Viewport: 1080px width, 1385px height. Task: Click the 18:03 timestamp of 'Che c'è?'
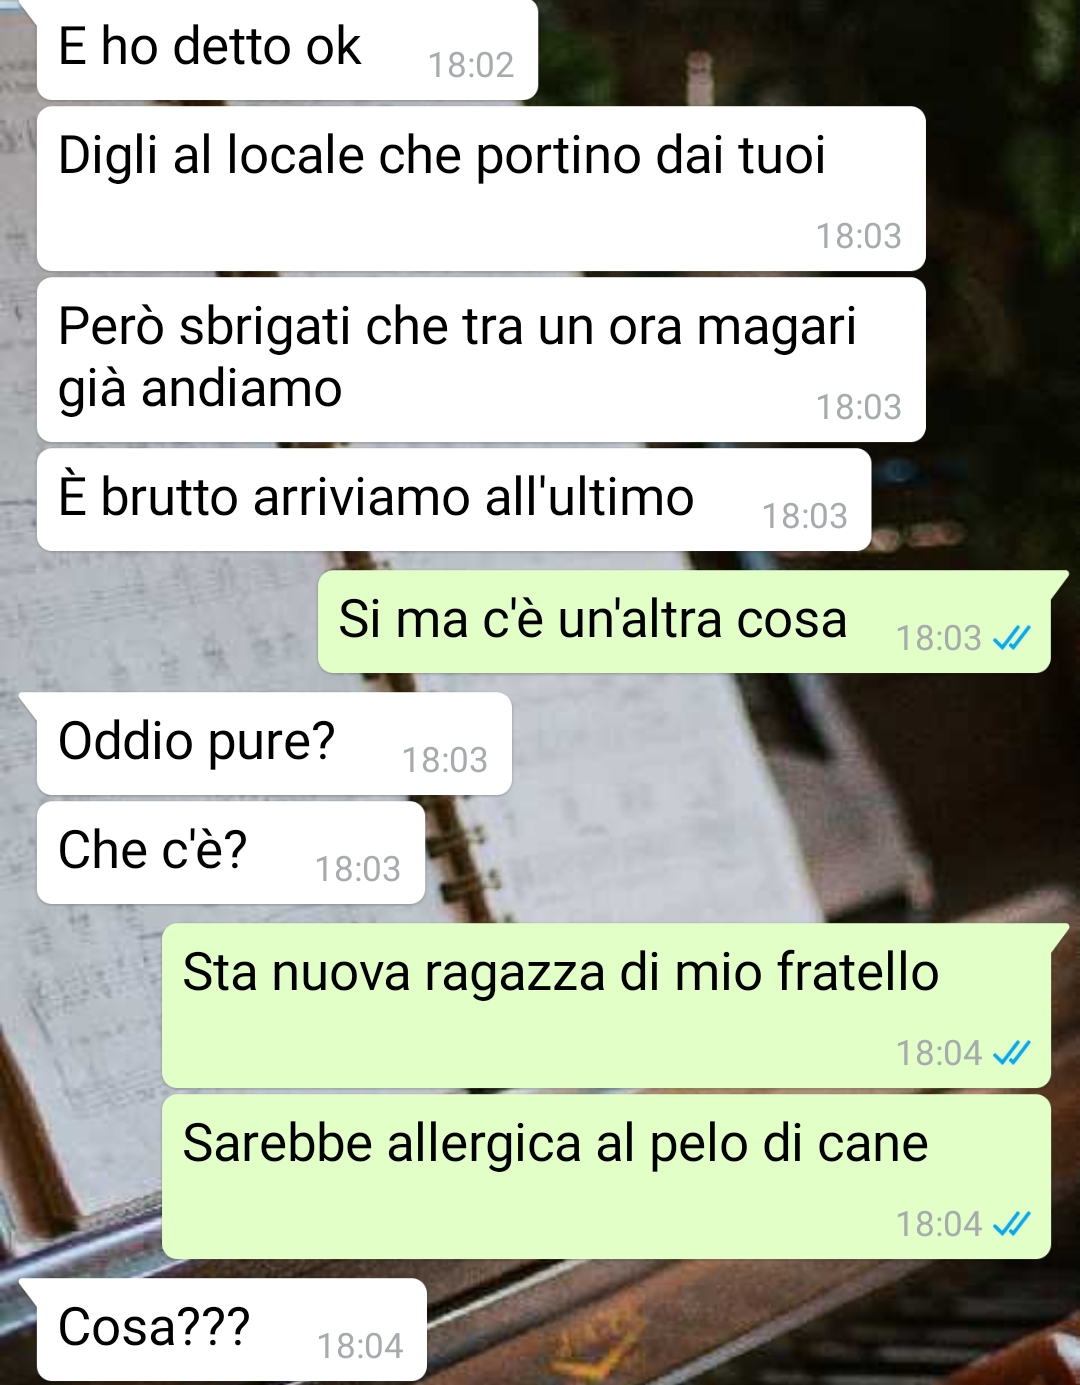pos(358,869)
